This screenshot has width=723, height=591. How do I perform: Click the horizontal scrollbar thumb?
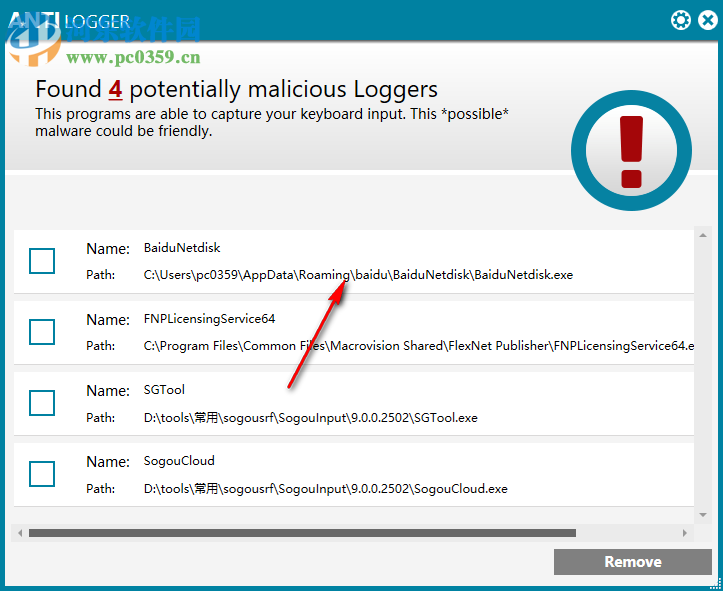(x=302, y=533)
